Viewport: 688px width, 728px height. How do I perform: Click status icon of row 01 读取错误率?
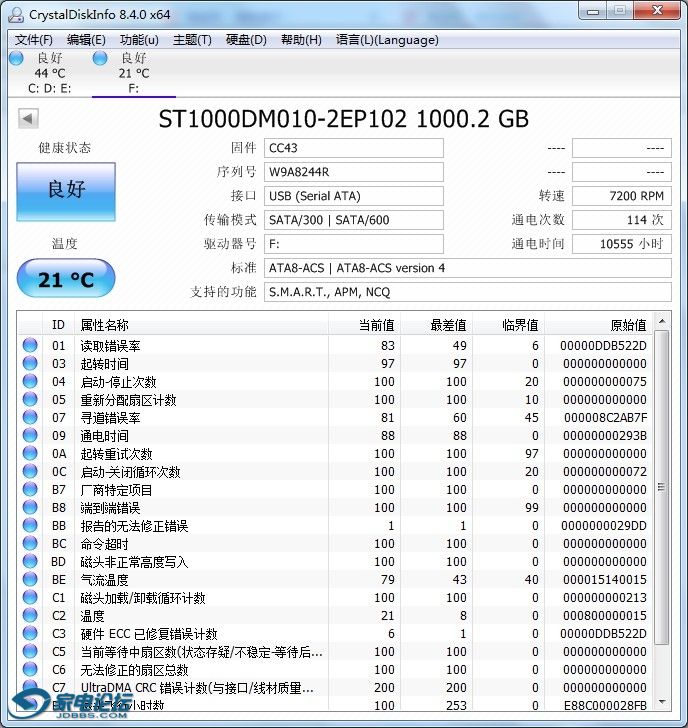pyautogui.click(x=30, y=345)
